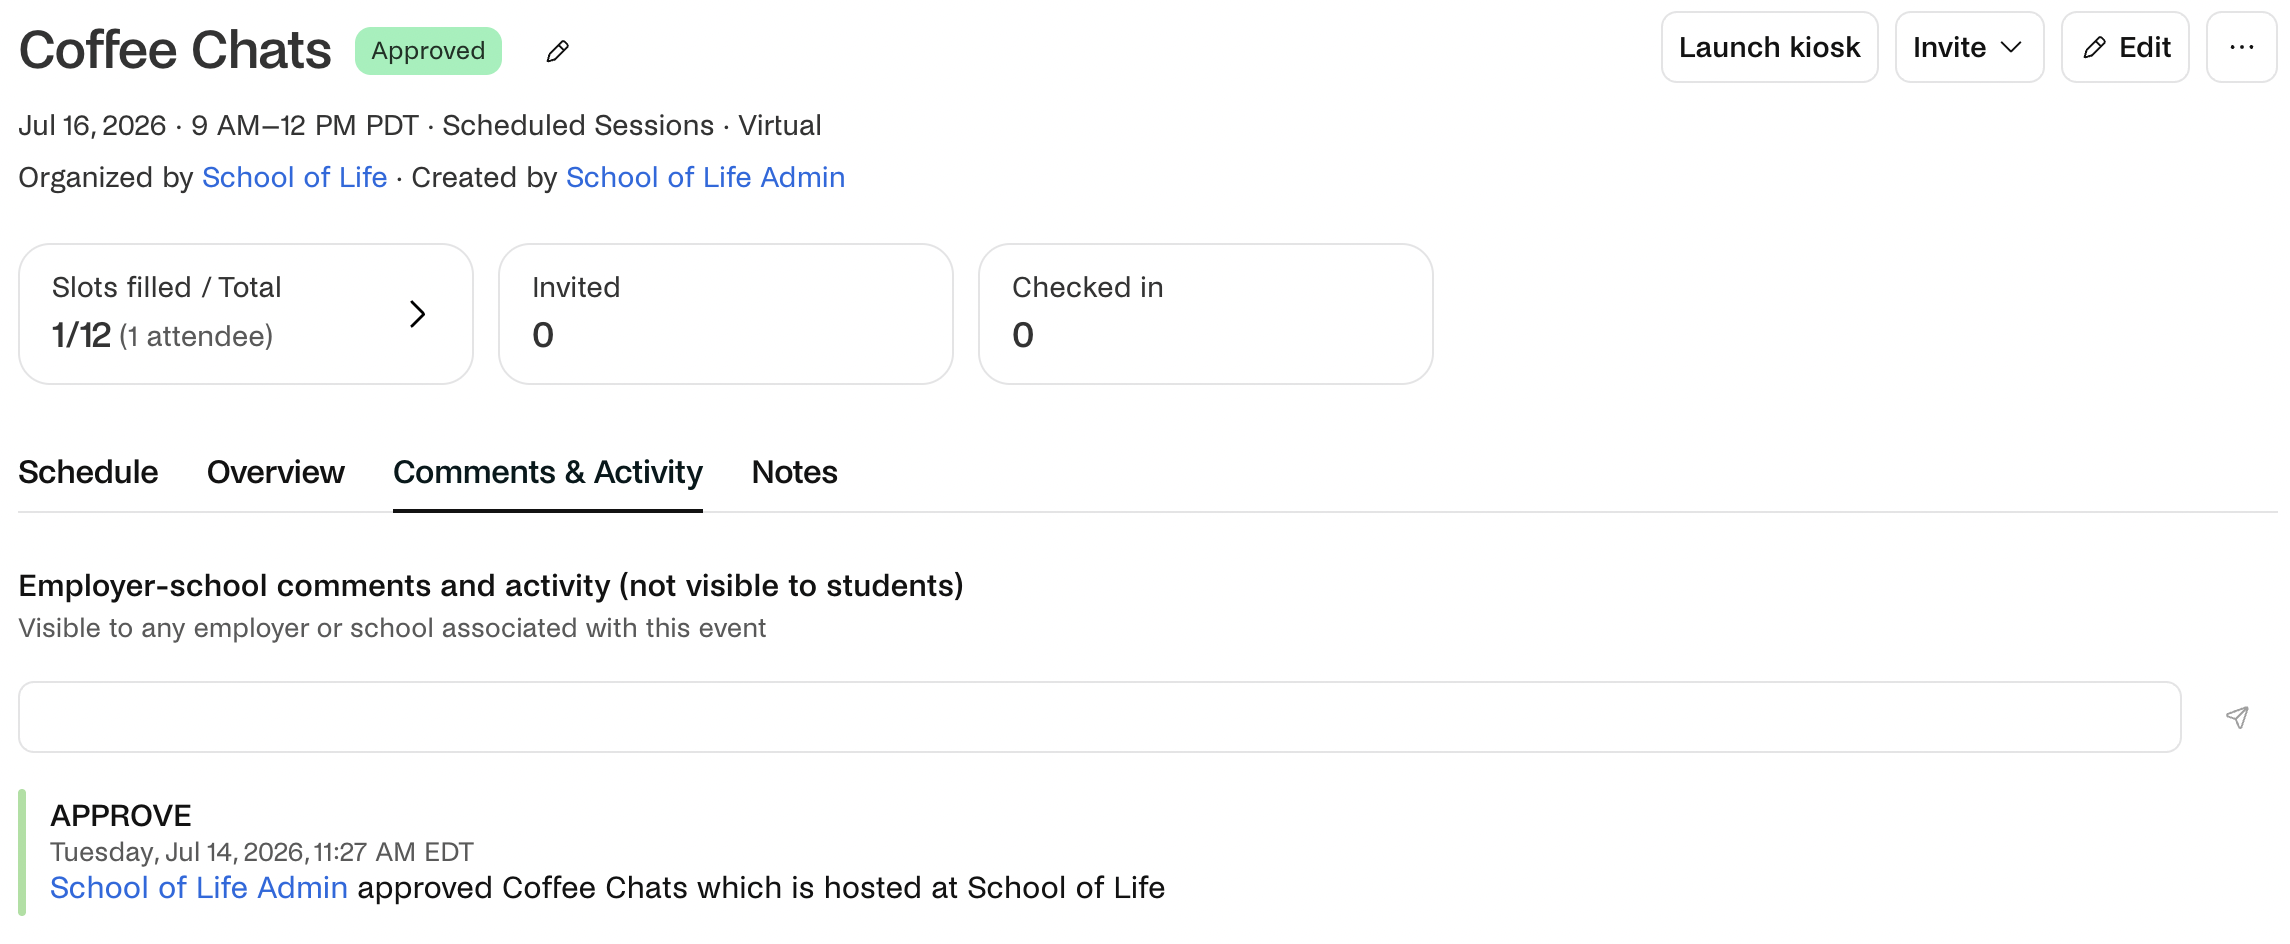The width and height of the screenshot is (2290, 944).
Task: Click the Edit button
Action: [2125, 47]
